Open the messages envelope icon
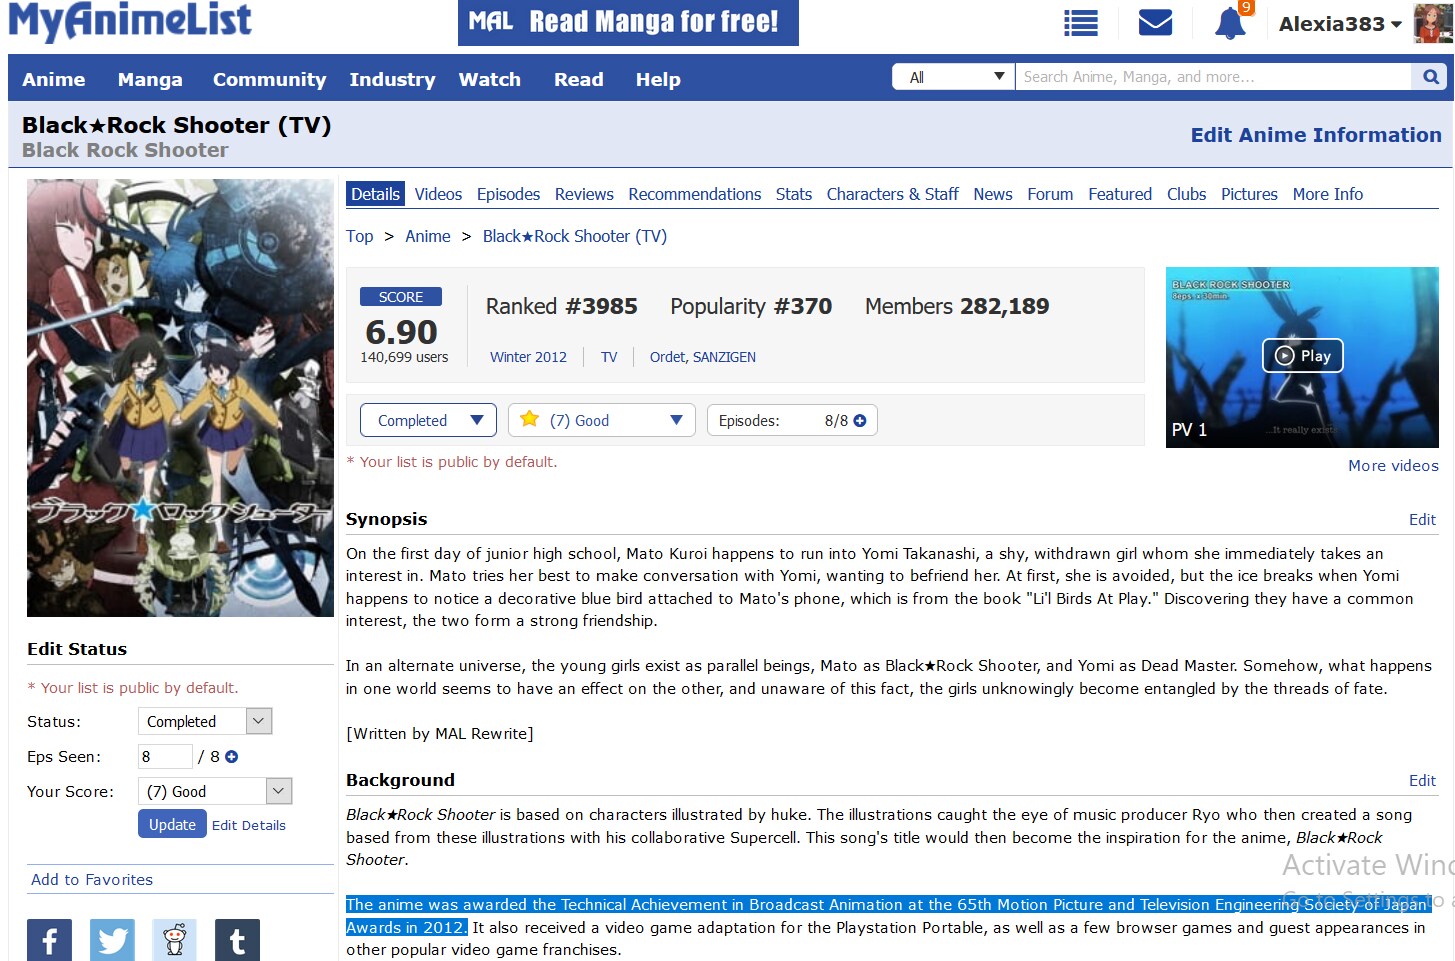 pos(1155,22)
